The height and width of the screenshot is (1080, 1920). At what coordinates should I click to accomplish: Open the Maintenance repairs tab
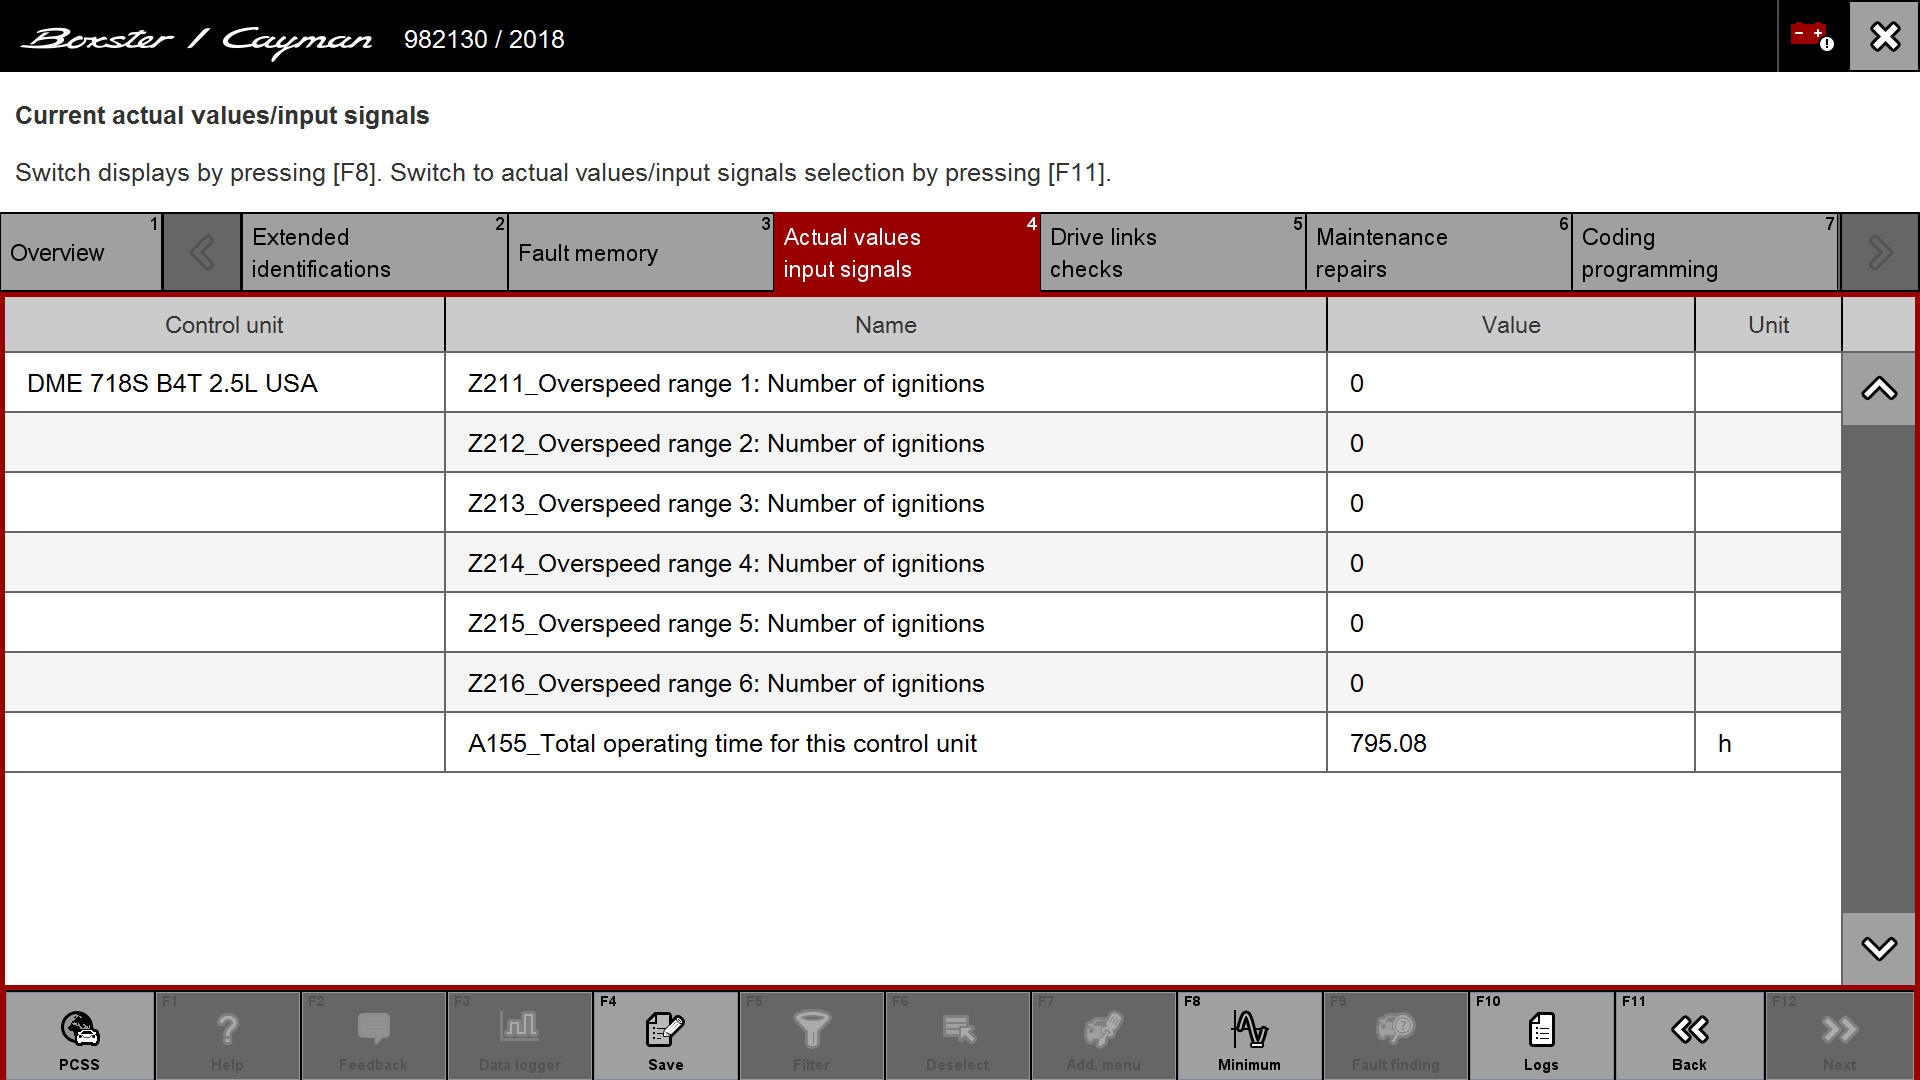1439,252
